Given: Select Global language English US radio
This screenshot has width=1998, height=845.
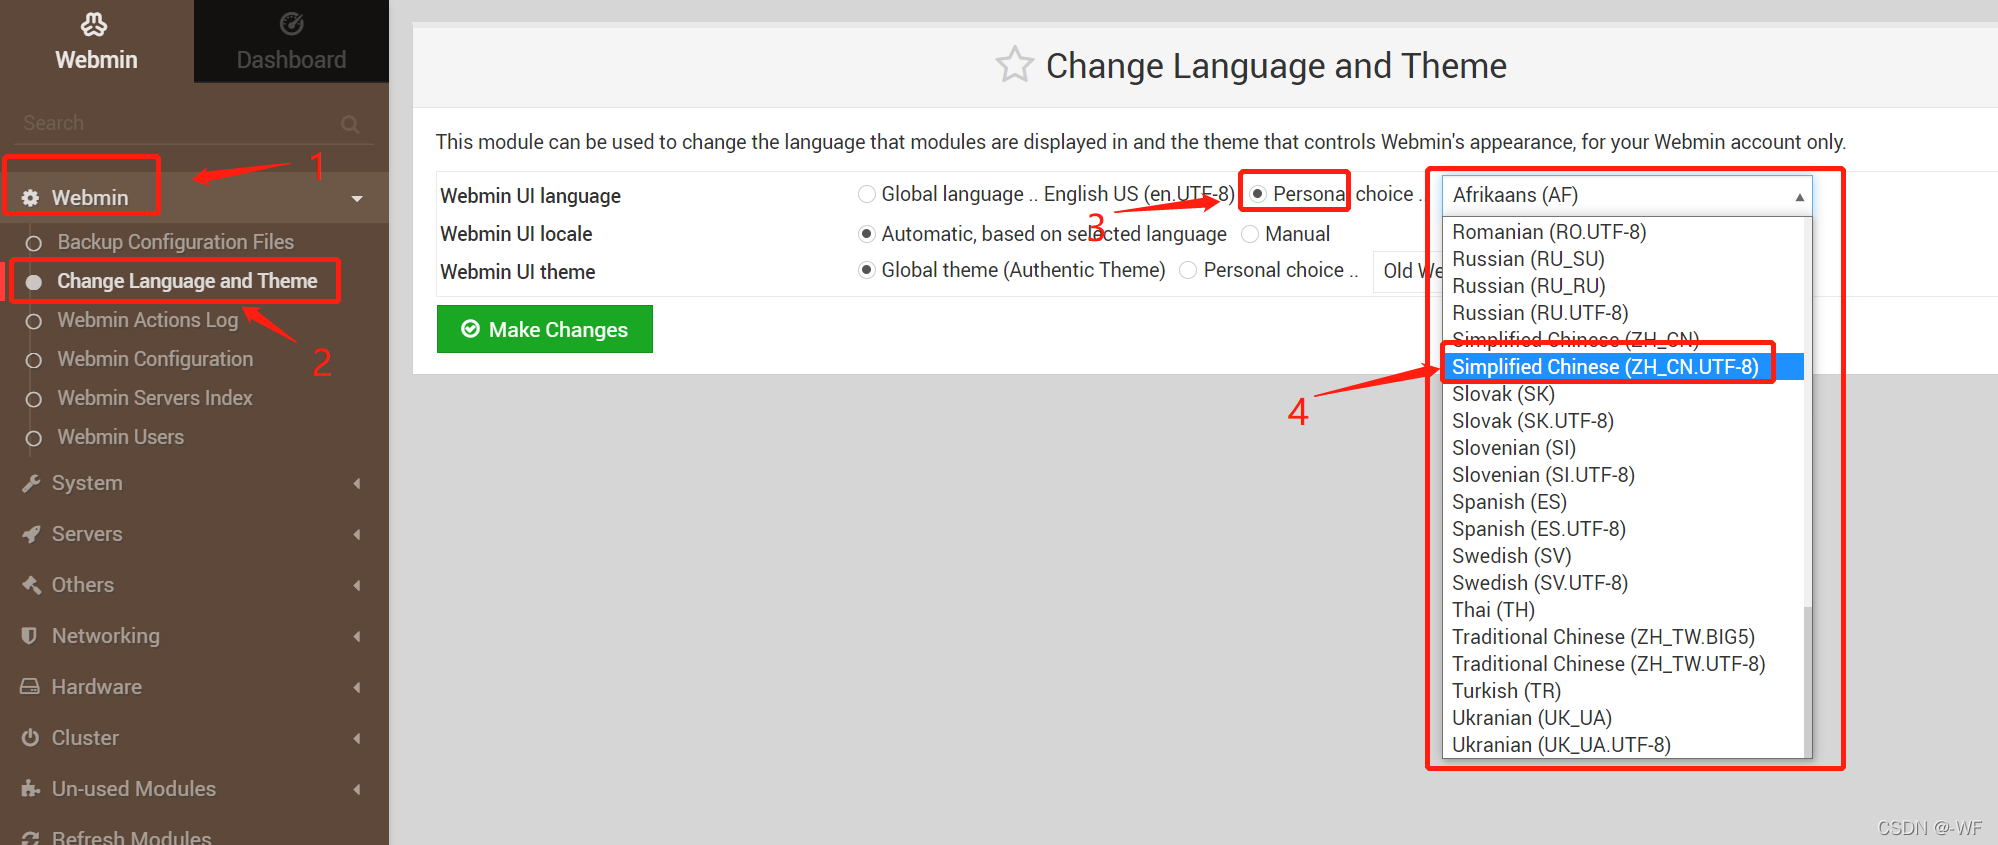Looking at the screenshot, I should [867, 194].
